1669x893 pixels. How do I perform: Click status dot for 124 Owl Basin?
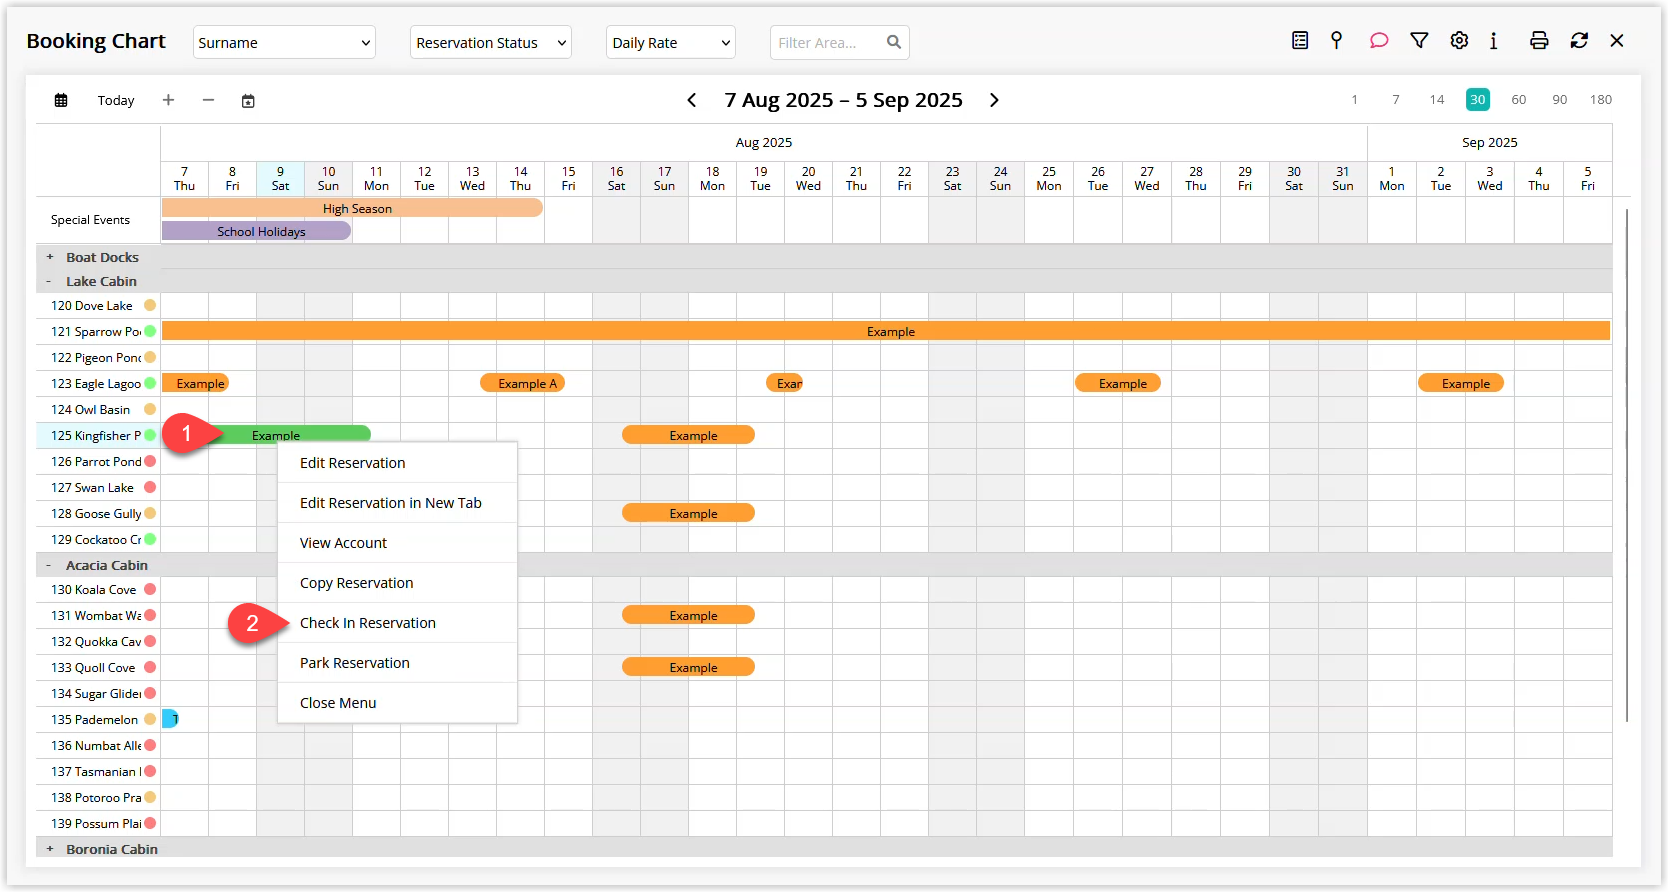point(150,409)
